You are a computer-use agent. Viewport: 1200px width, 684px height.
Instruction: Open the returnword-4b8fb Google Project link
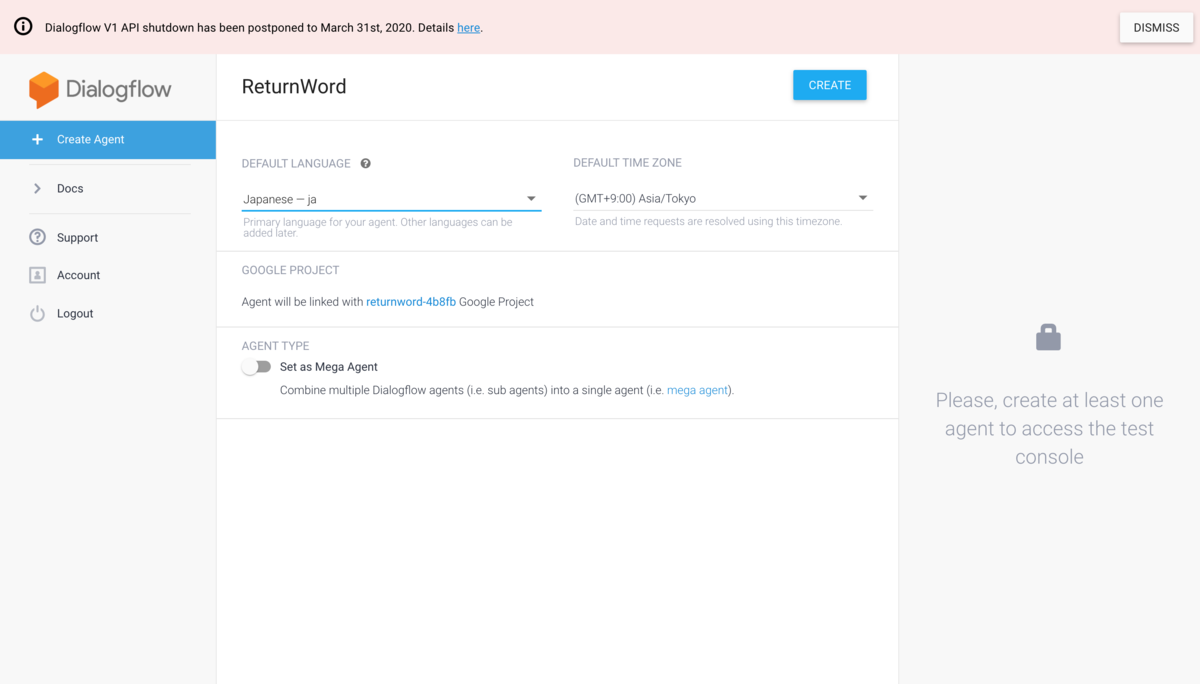tap(411, 301)
